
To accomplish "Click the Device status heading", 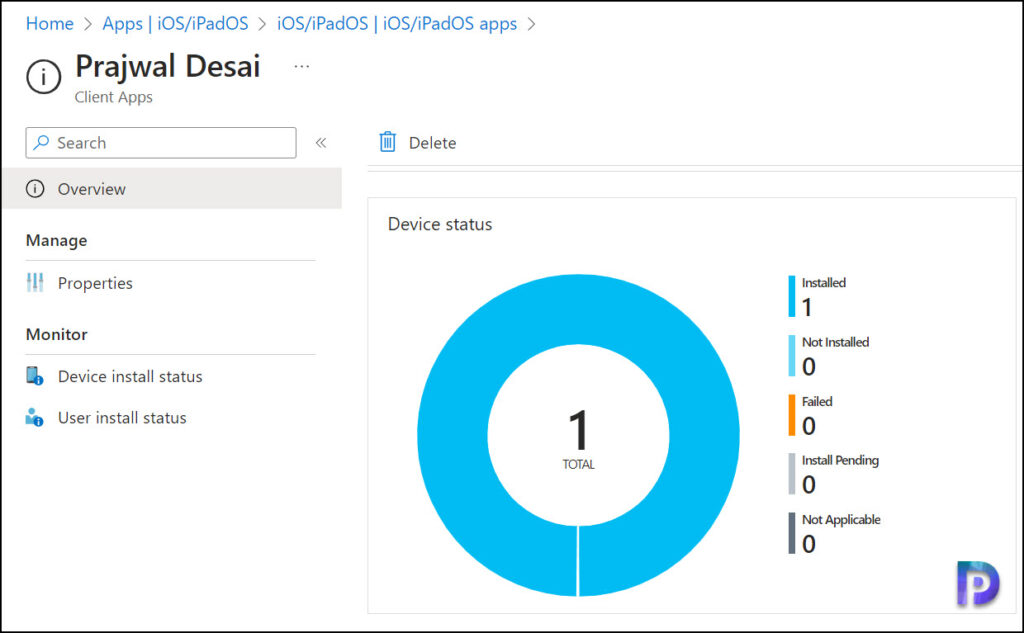I will pos(440,224).
